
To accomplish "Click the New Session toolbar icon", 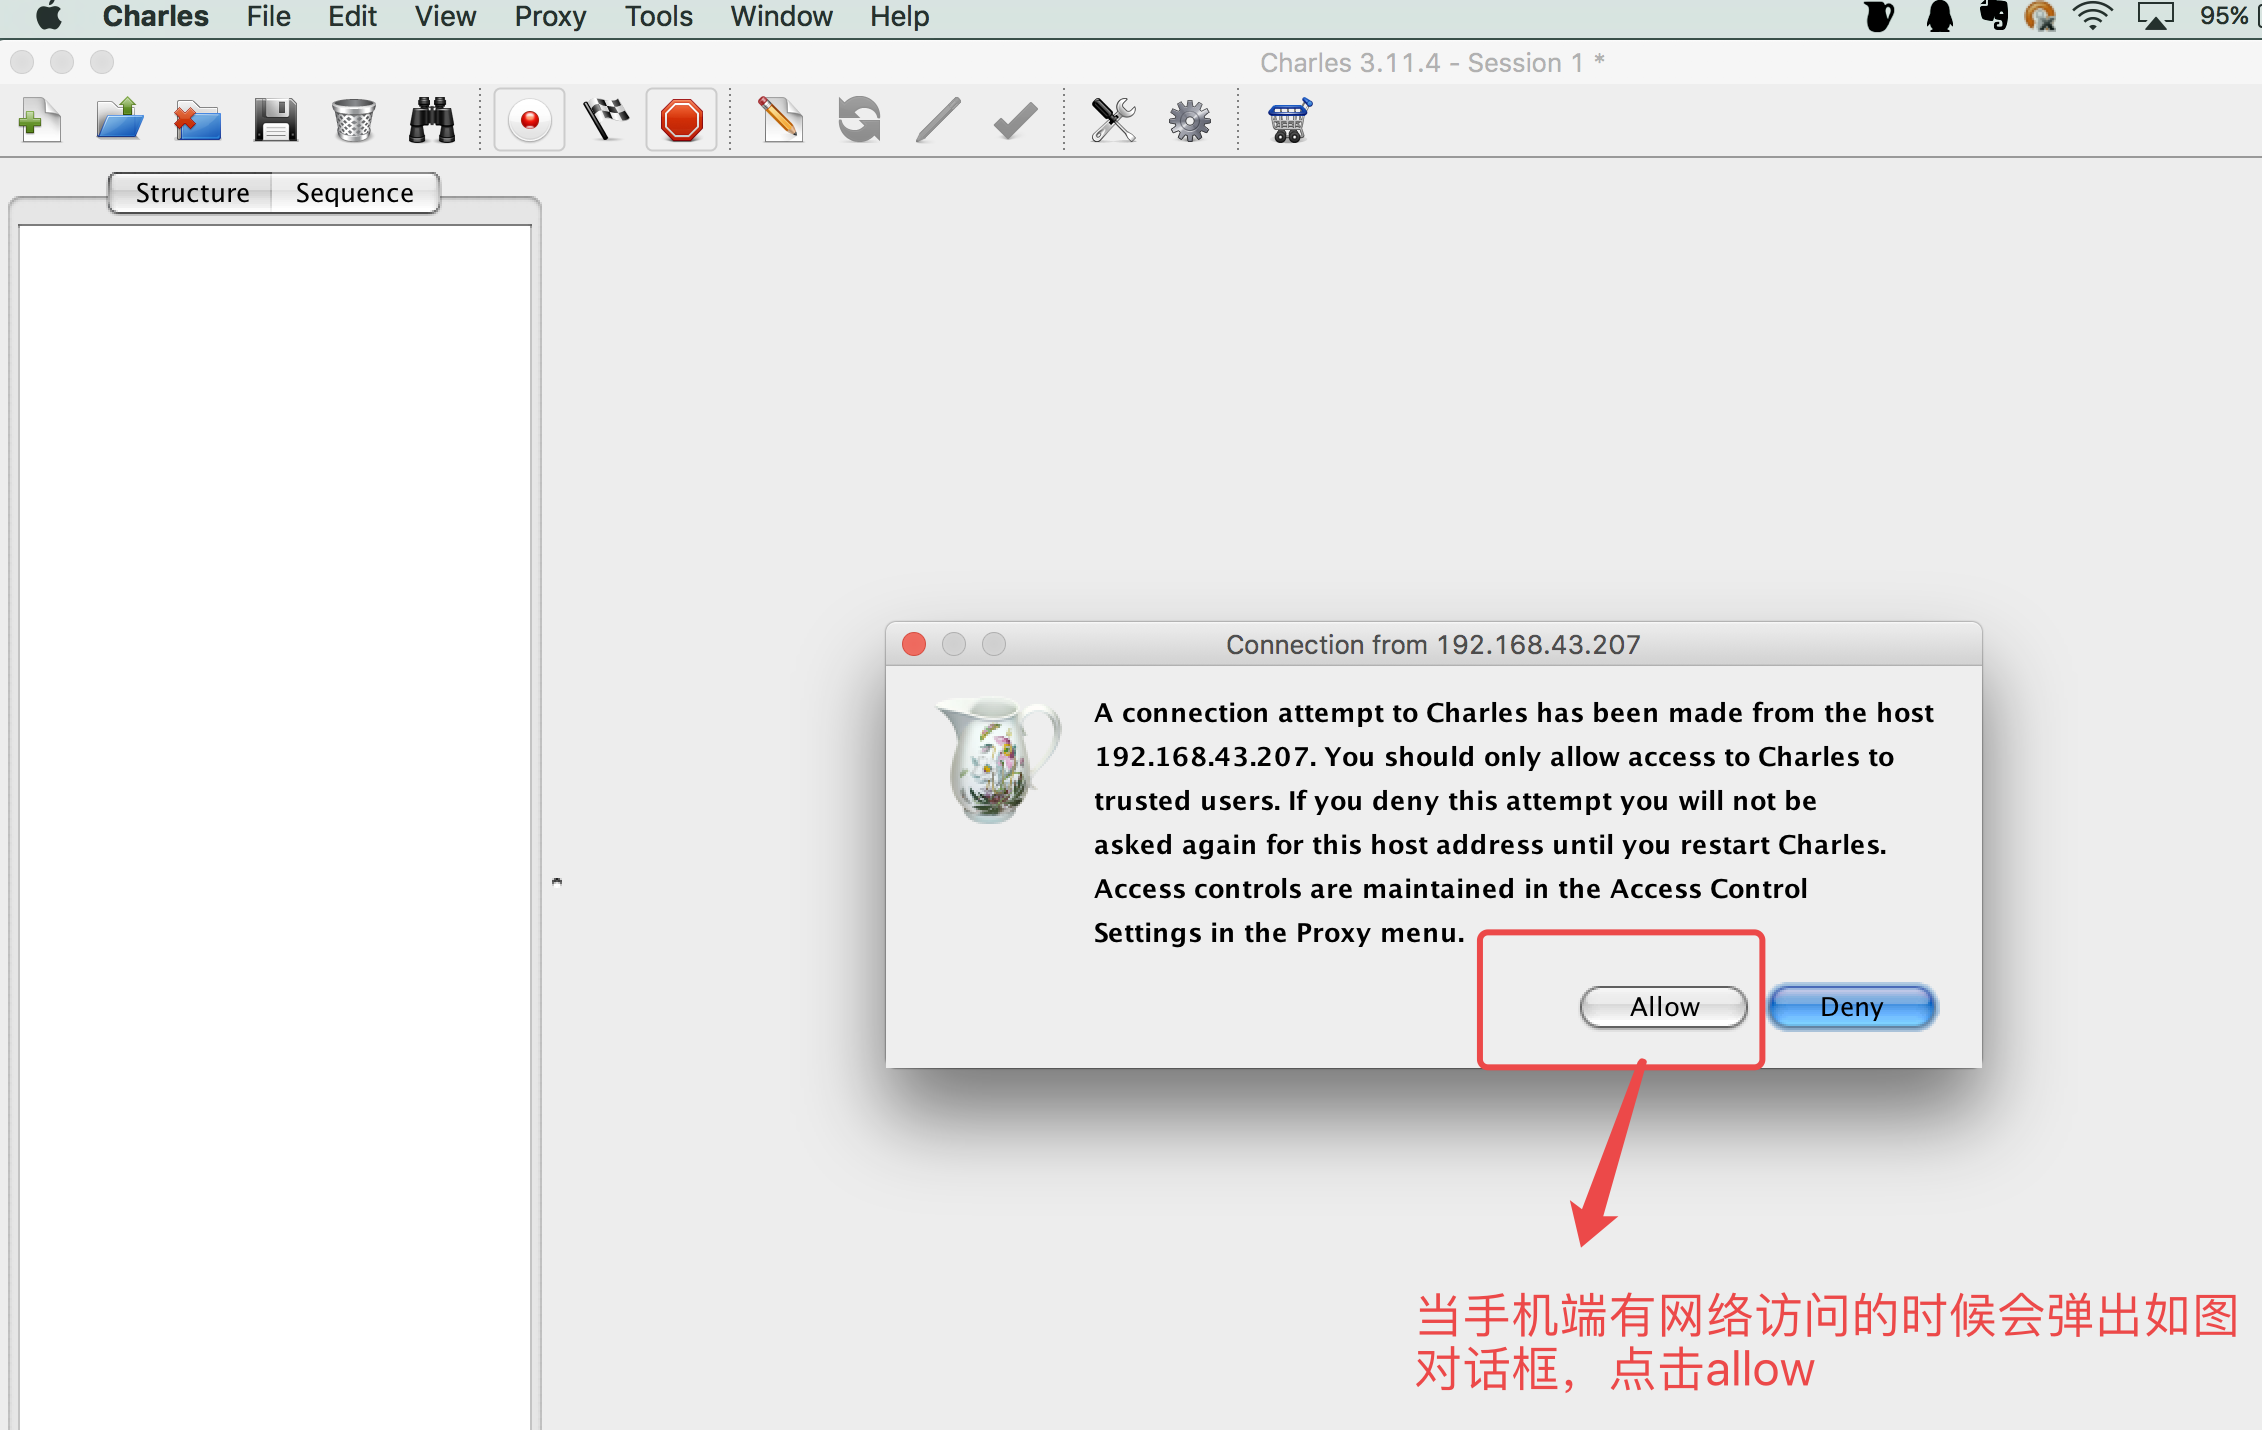I will tap(40, 121).
